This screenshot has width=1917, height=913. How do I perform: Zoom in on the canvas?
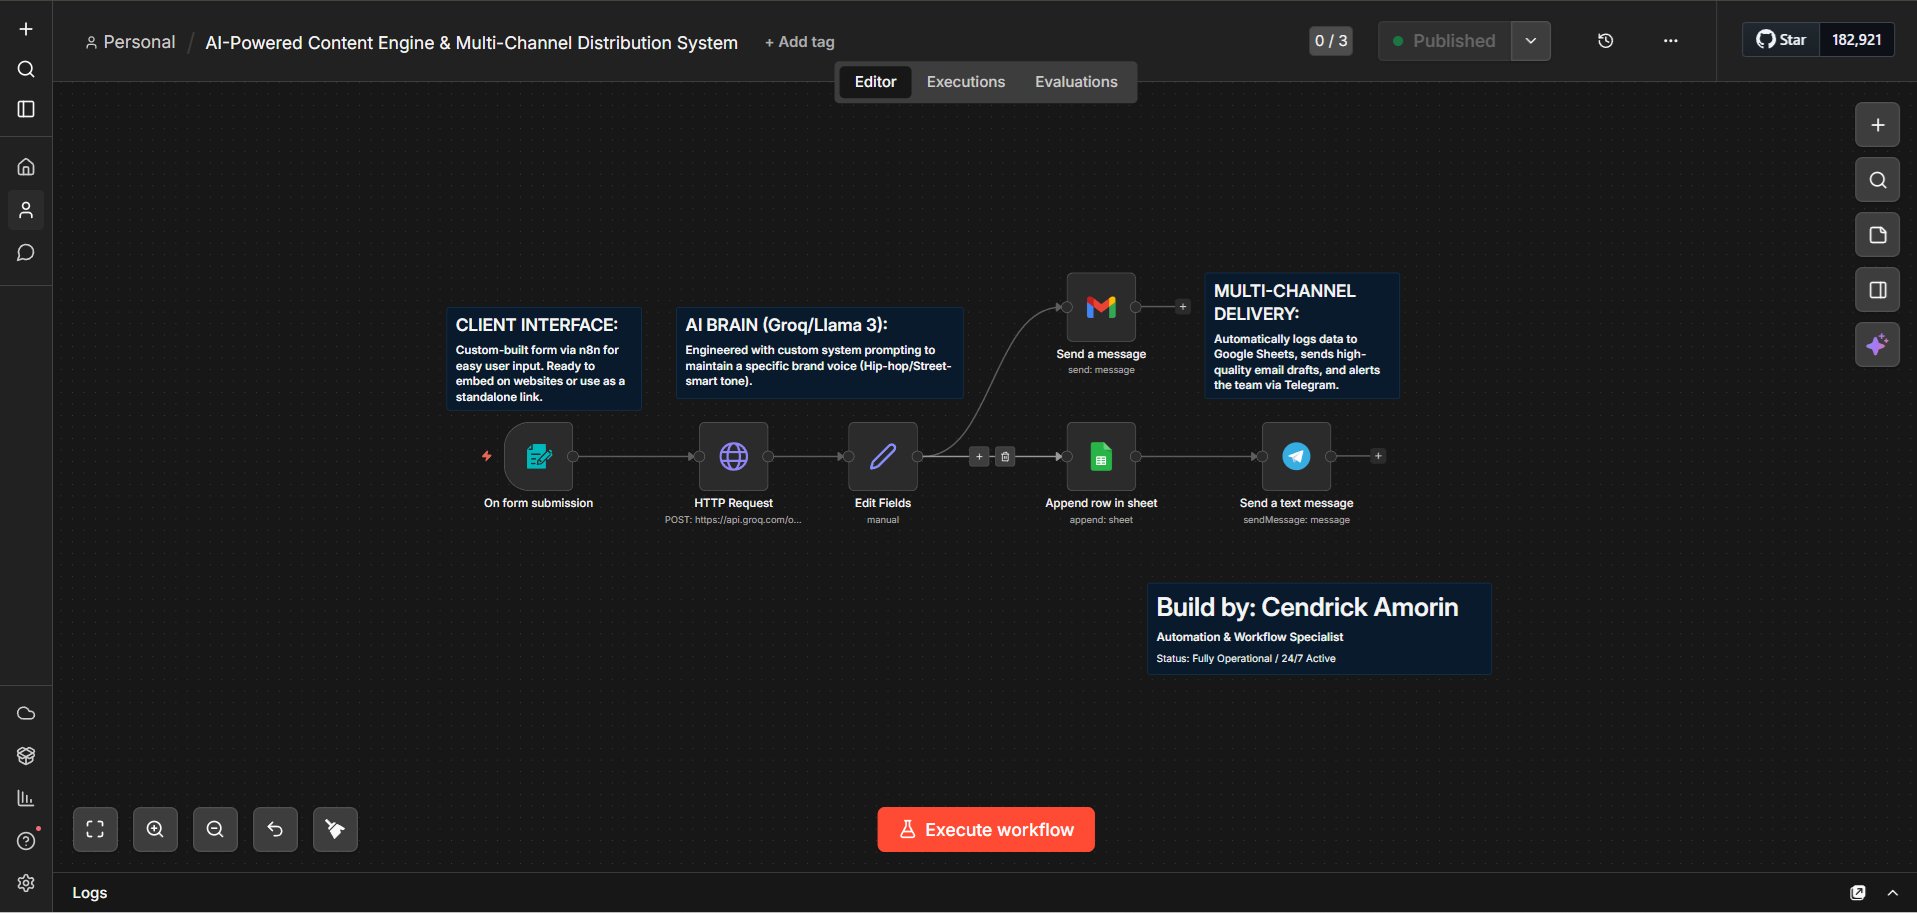point(155,829)
